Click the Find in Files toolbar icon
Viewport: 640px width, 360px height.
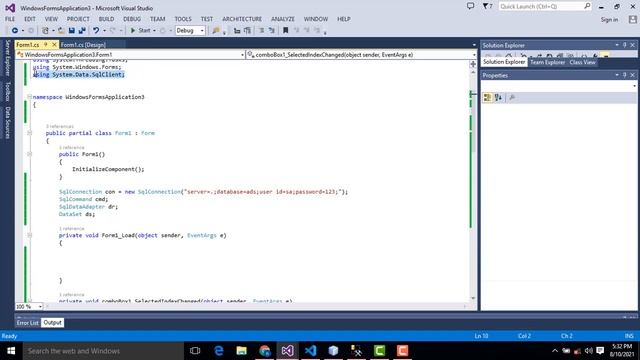[x=216, y=31]
